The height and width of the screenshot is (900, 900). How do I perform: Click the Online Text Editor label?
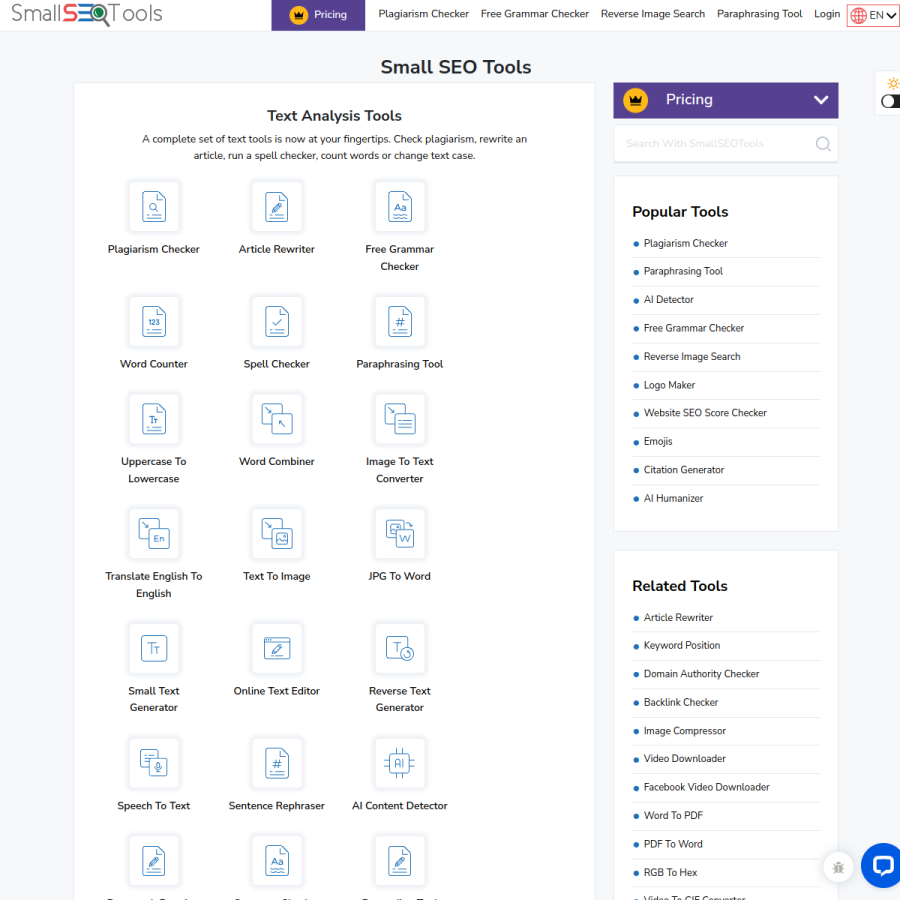coord(277,691)
